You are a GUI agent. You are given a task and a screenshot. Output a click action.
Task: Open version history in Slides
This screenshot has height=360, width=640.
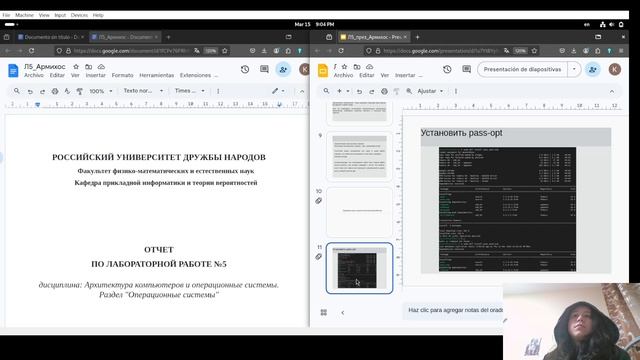click(x=447, y=69)
